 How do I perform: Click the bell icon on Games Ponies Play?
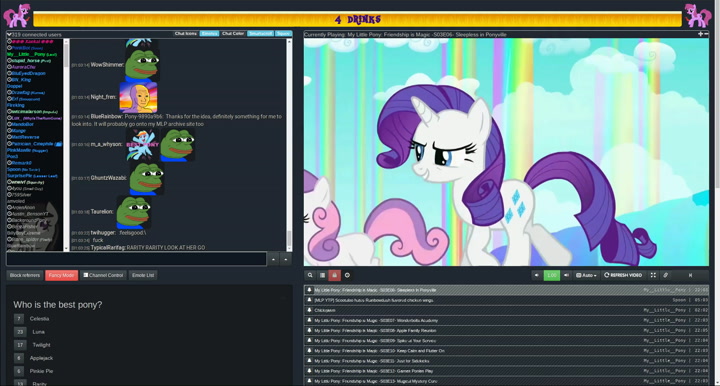pos(309,371)
